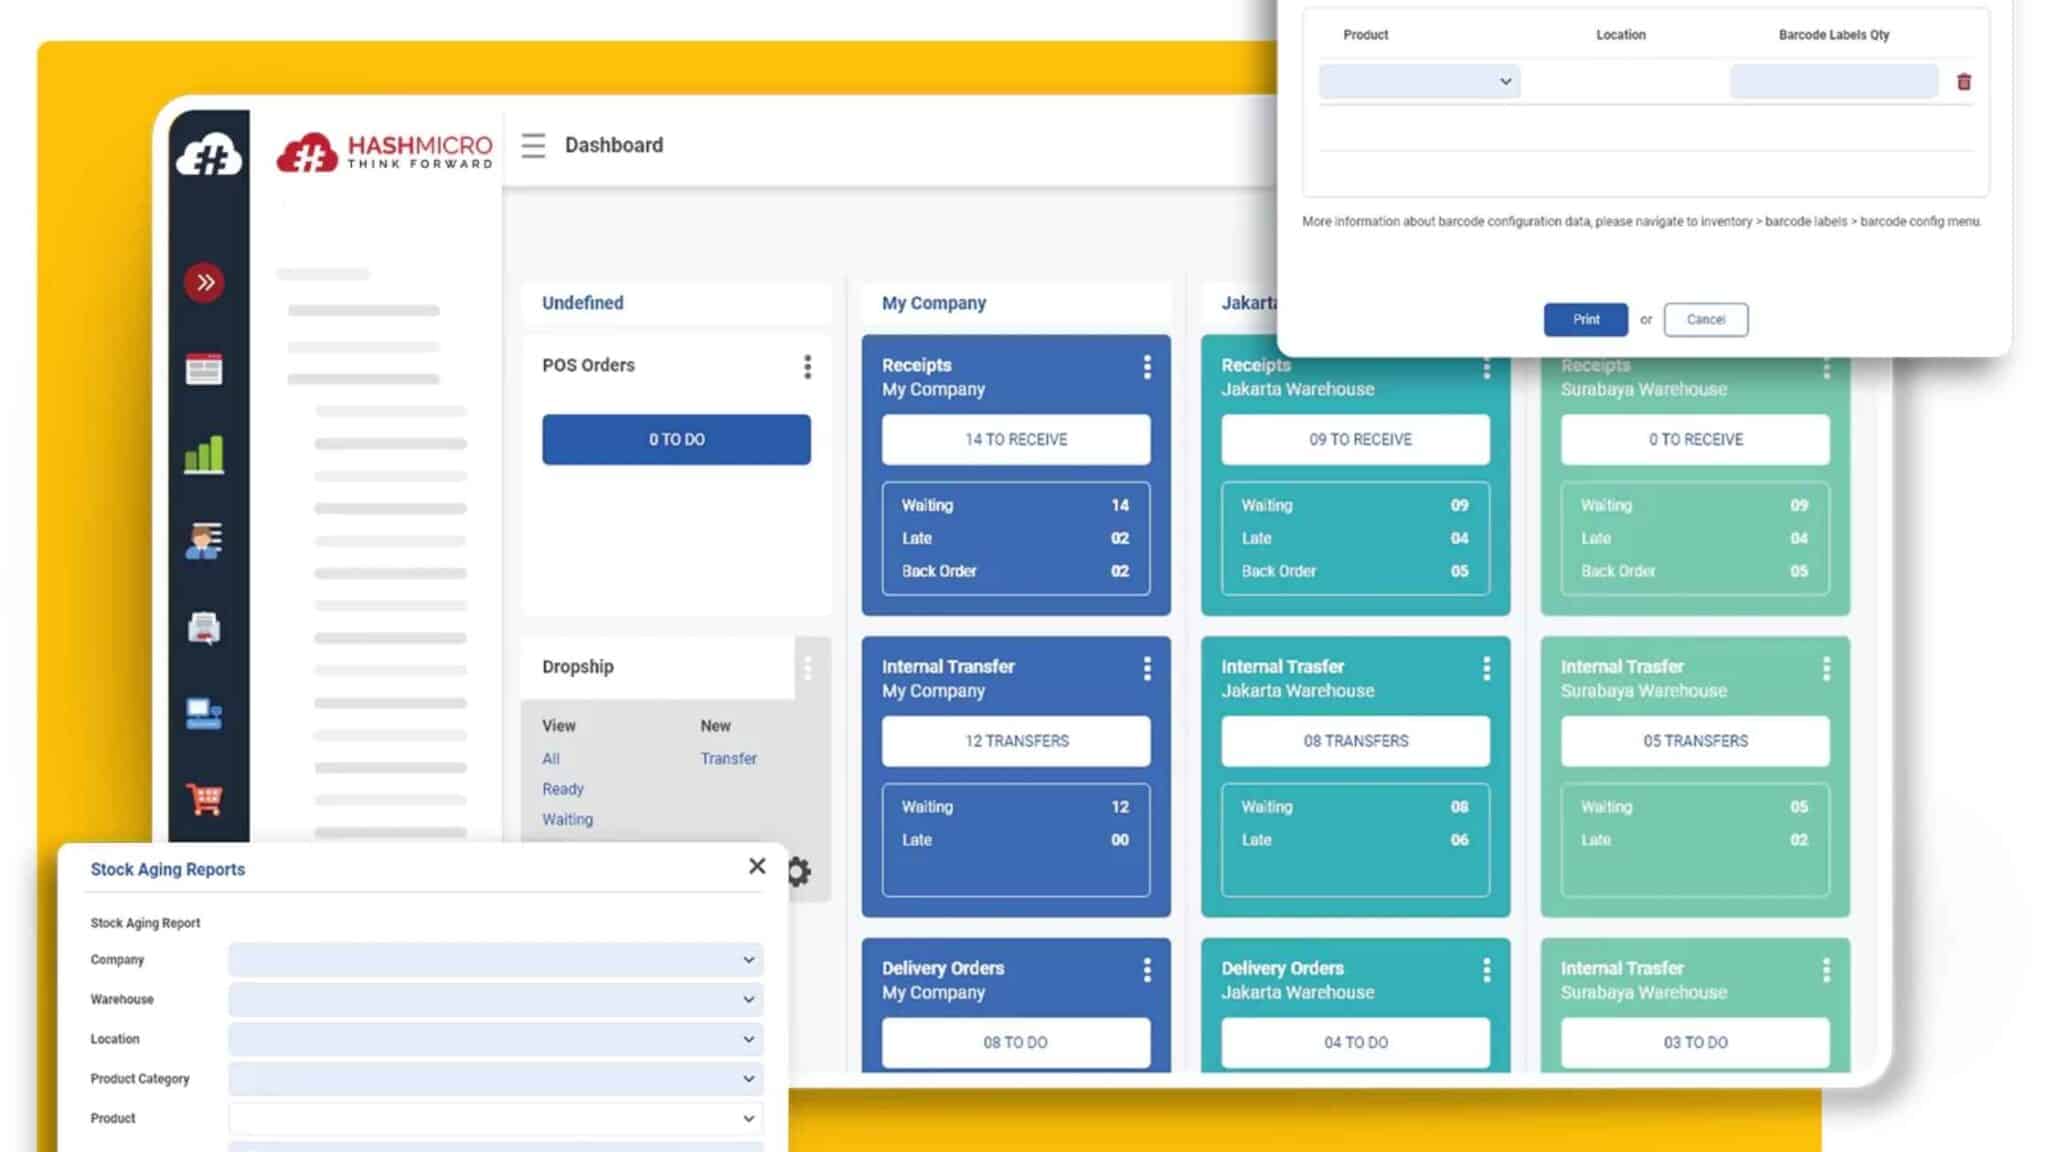Click Waiting 14 row in Receipts My Company
Image resolution: width=2048 pixels, height=1152 pixels.
(x=1016, y=506)
